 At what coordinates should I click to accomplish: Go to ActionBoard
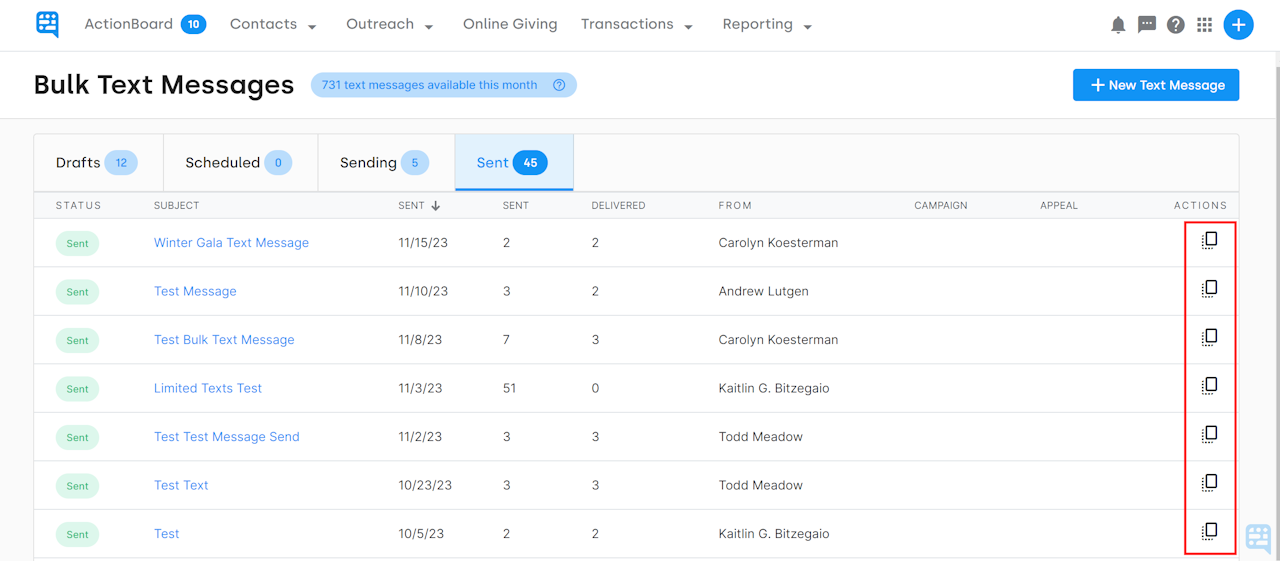(128, 24)
